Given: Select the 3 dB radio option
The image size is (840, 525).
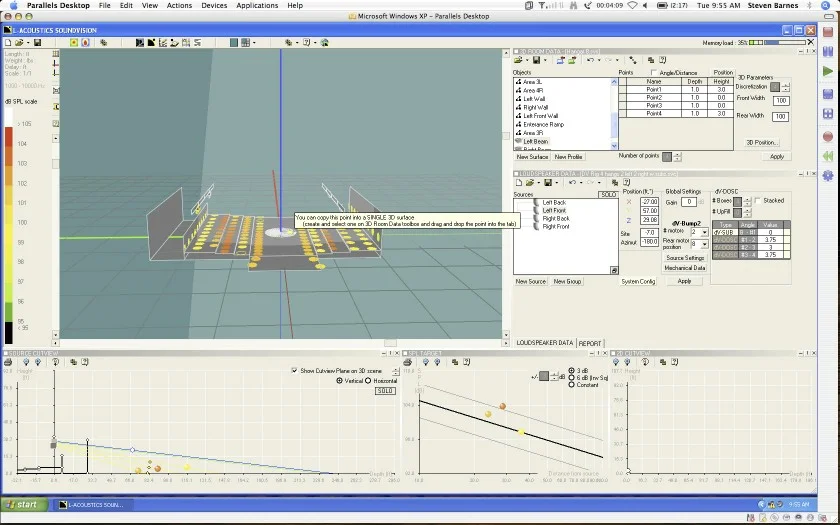Looking at the screenshot, I should (571, 371).
